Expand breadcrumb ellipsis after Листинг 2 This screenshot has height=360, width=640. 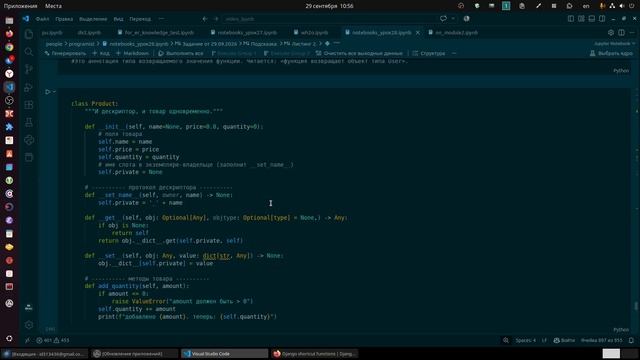[336, 43]
